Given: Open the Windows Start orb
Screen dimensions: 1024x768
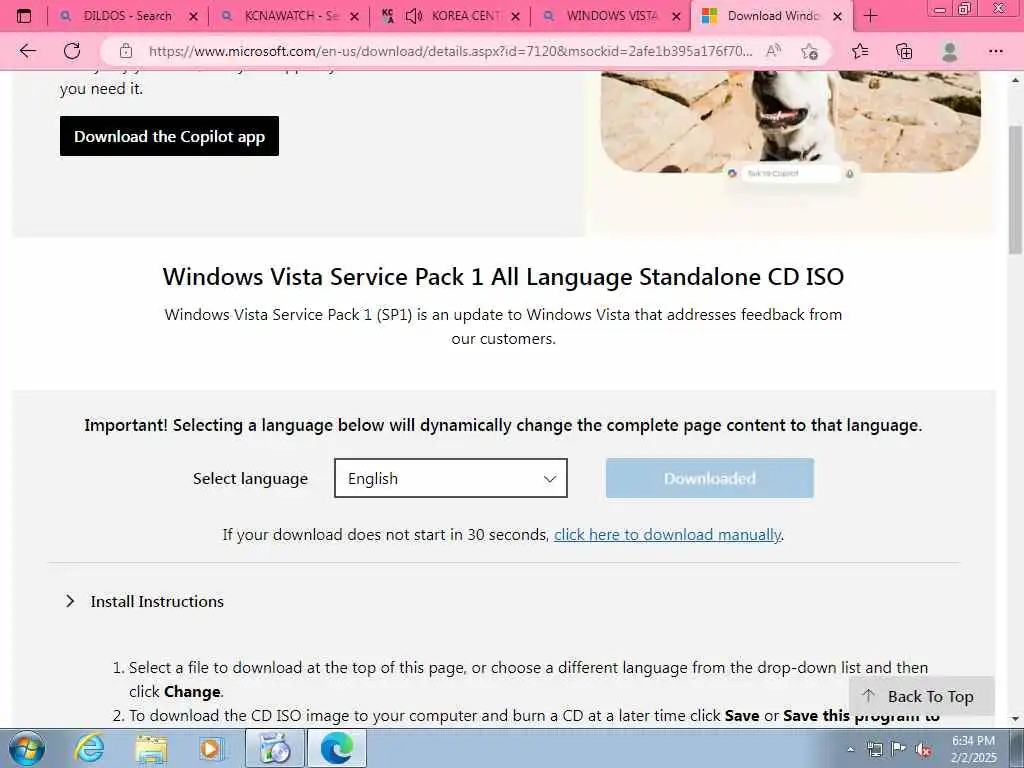Looking at the screenshot, I should tap(27, 748).
